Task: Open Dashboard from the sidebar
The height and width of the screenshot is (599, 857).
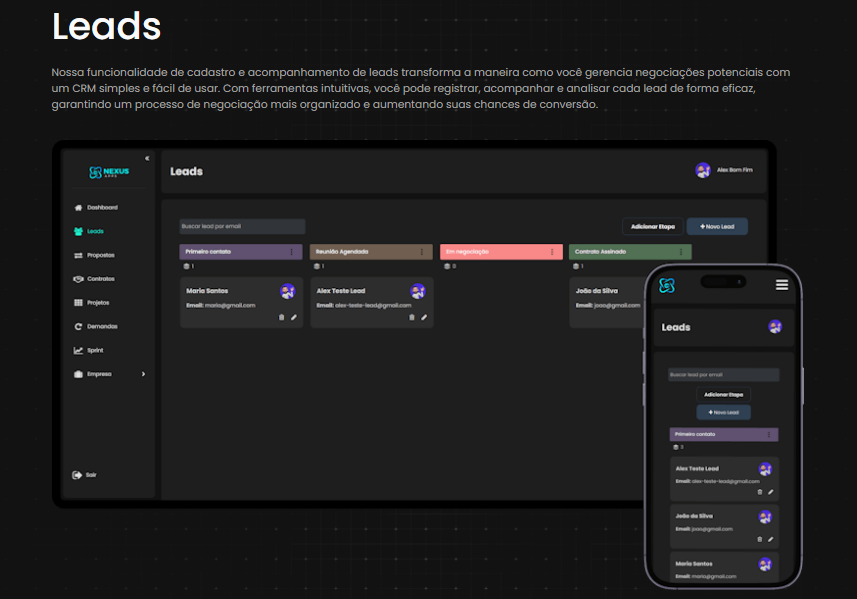Action: tap(102, 208)
